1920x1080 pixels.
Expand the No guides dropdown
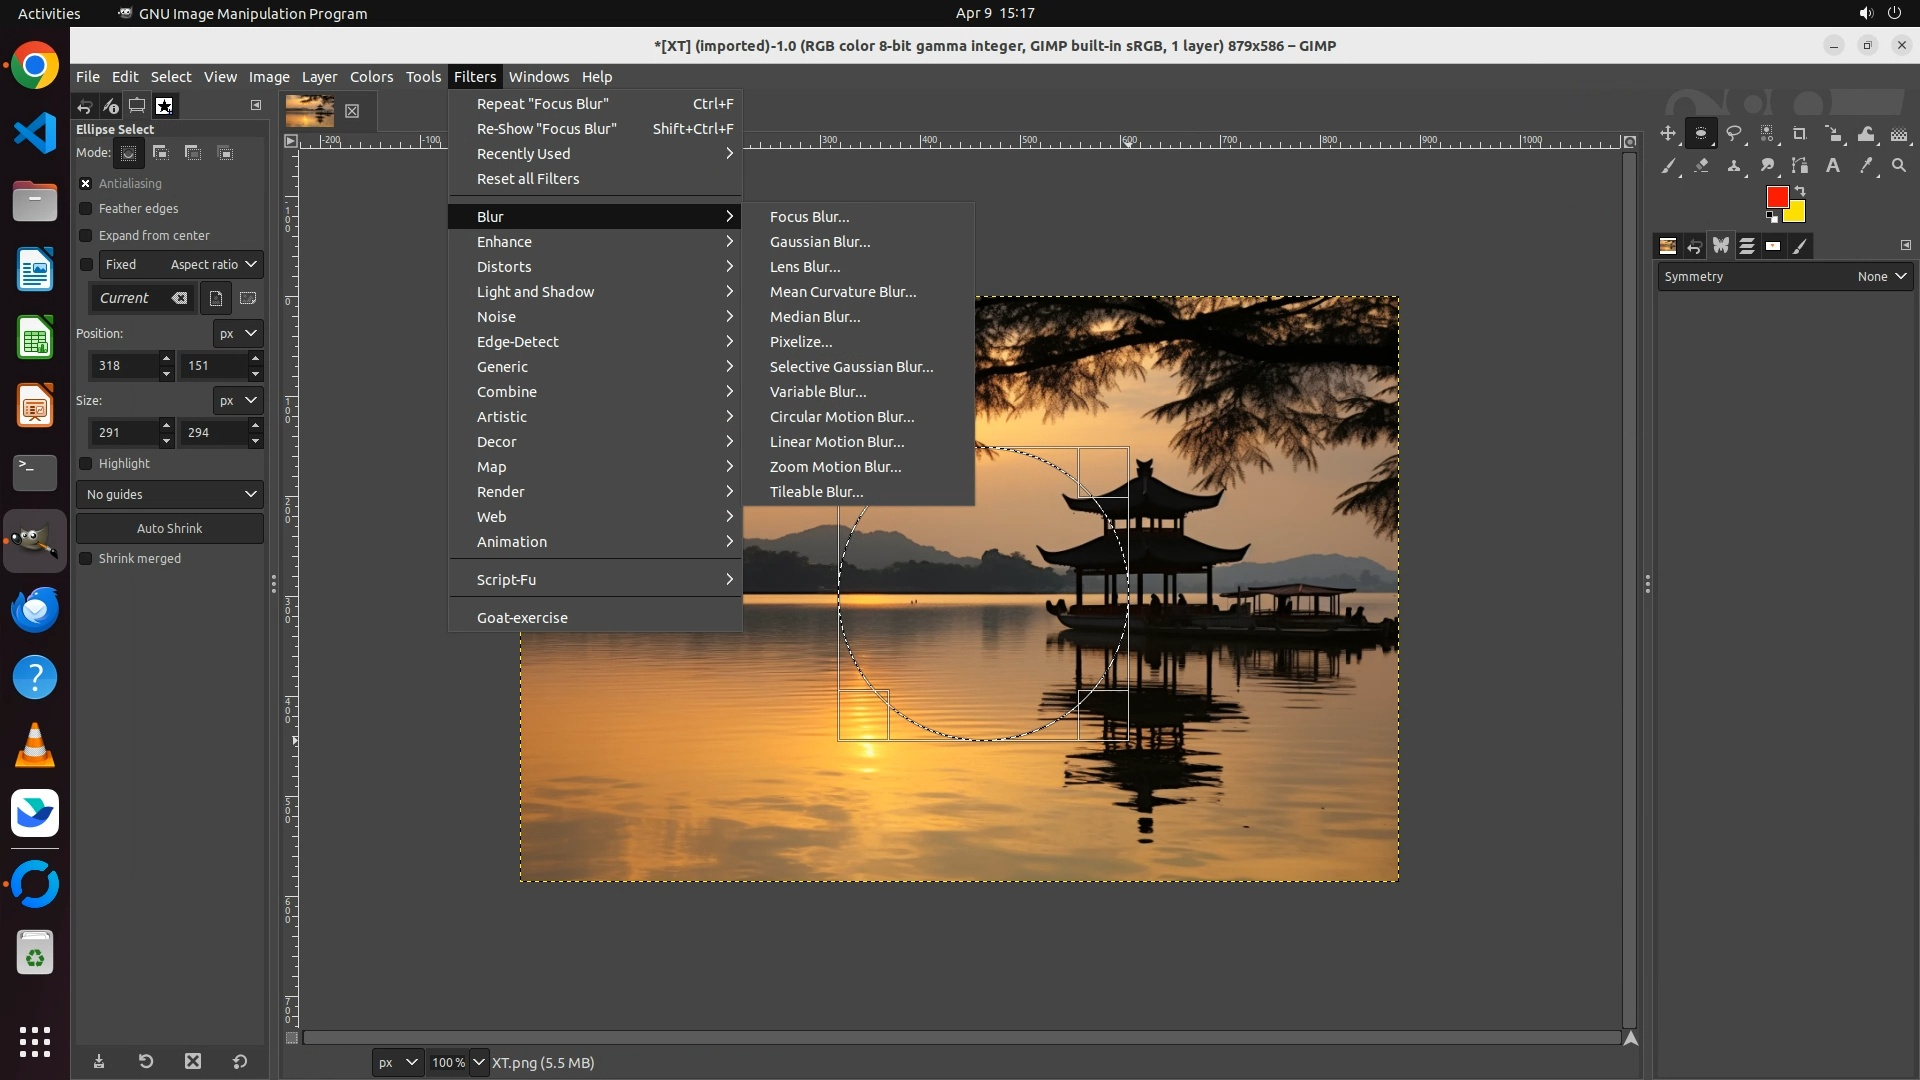(x=170, y=495)
